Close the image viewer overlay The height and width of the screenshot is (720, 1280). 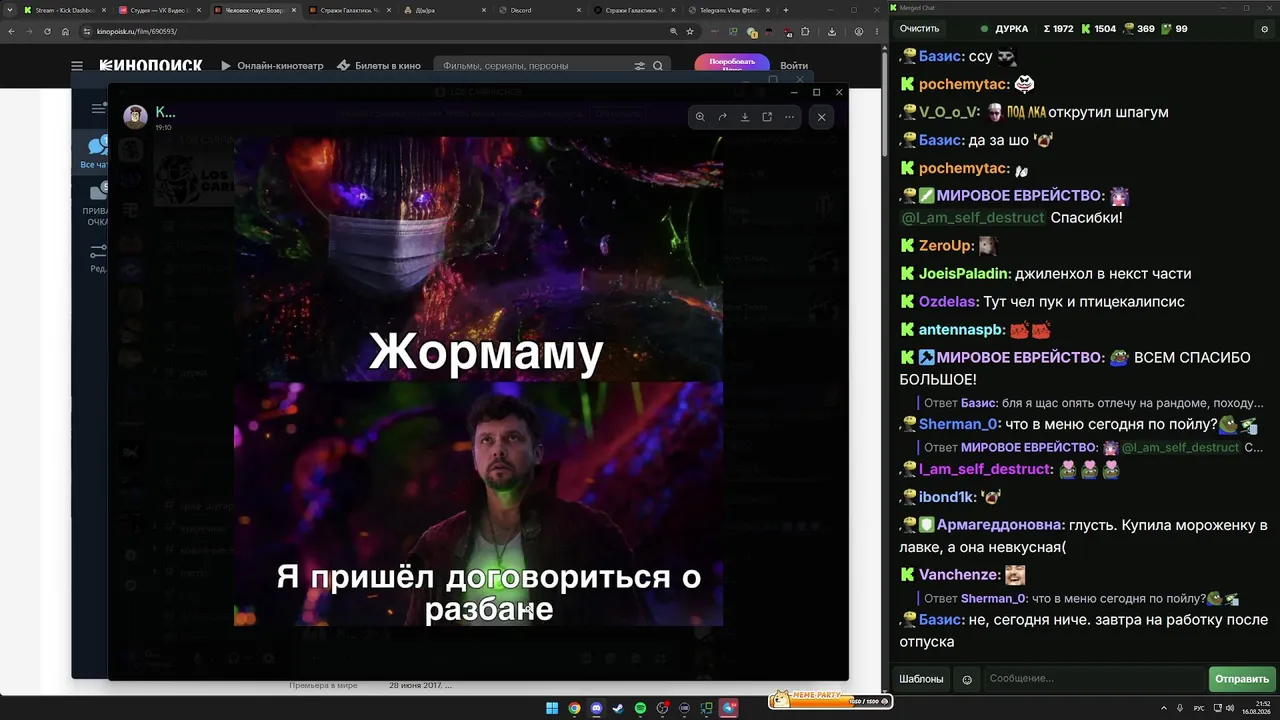822,117
